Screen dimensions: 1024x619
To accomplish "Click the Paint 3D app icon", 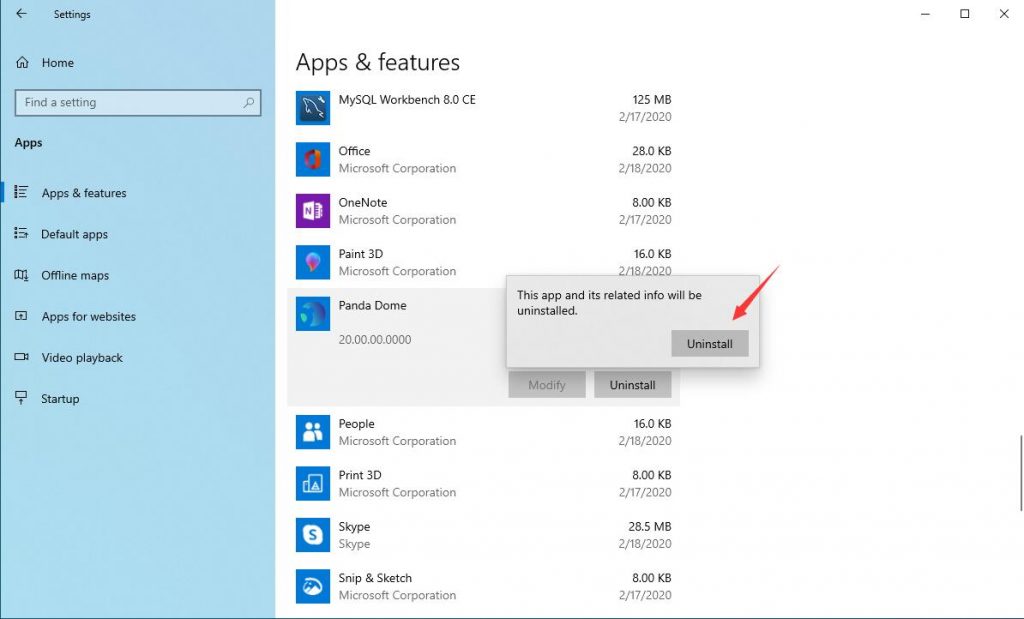I will (x=313, y=262).
